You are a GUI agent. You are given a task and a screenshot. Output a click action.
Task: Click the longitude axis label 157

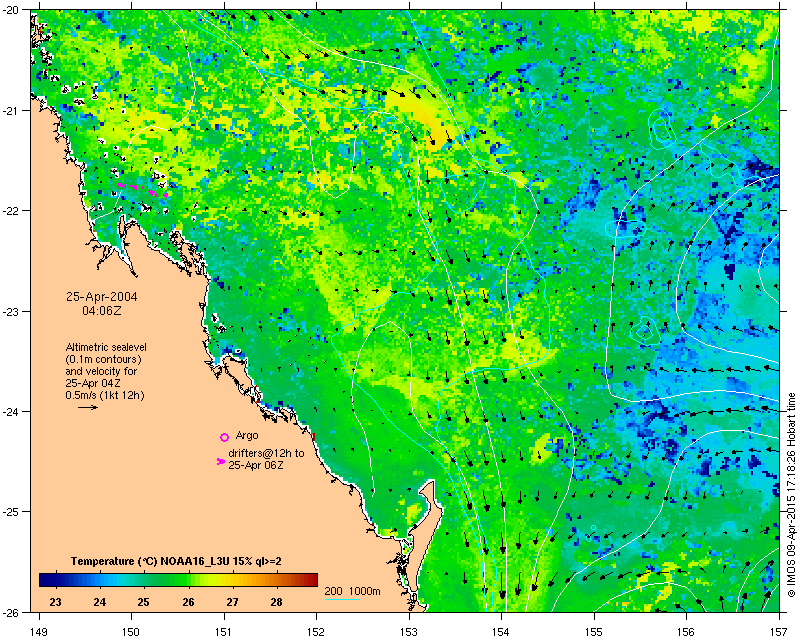coord(780,632)
